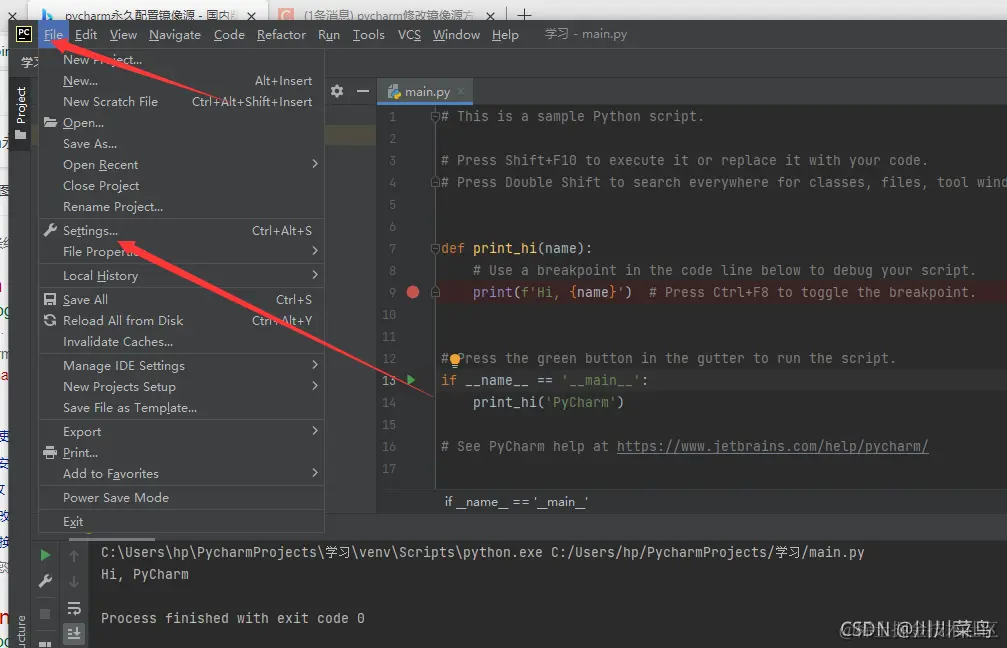This screenshot has width=1007, height=648.
Task: Collapse the print_hi function fold marker
Action: pos(435,249)
